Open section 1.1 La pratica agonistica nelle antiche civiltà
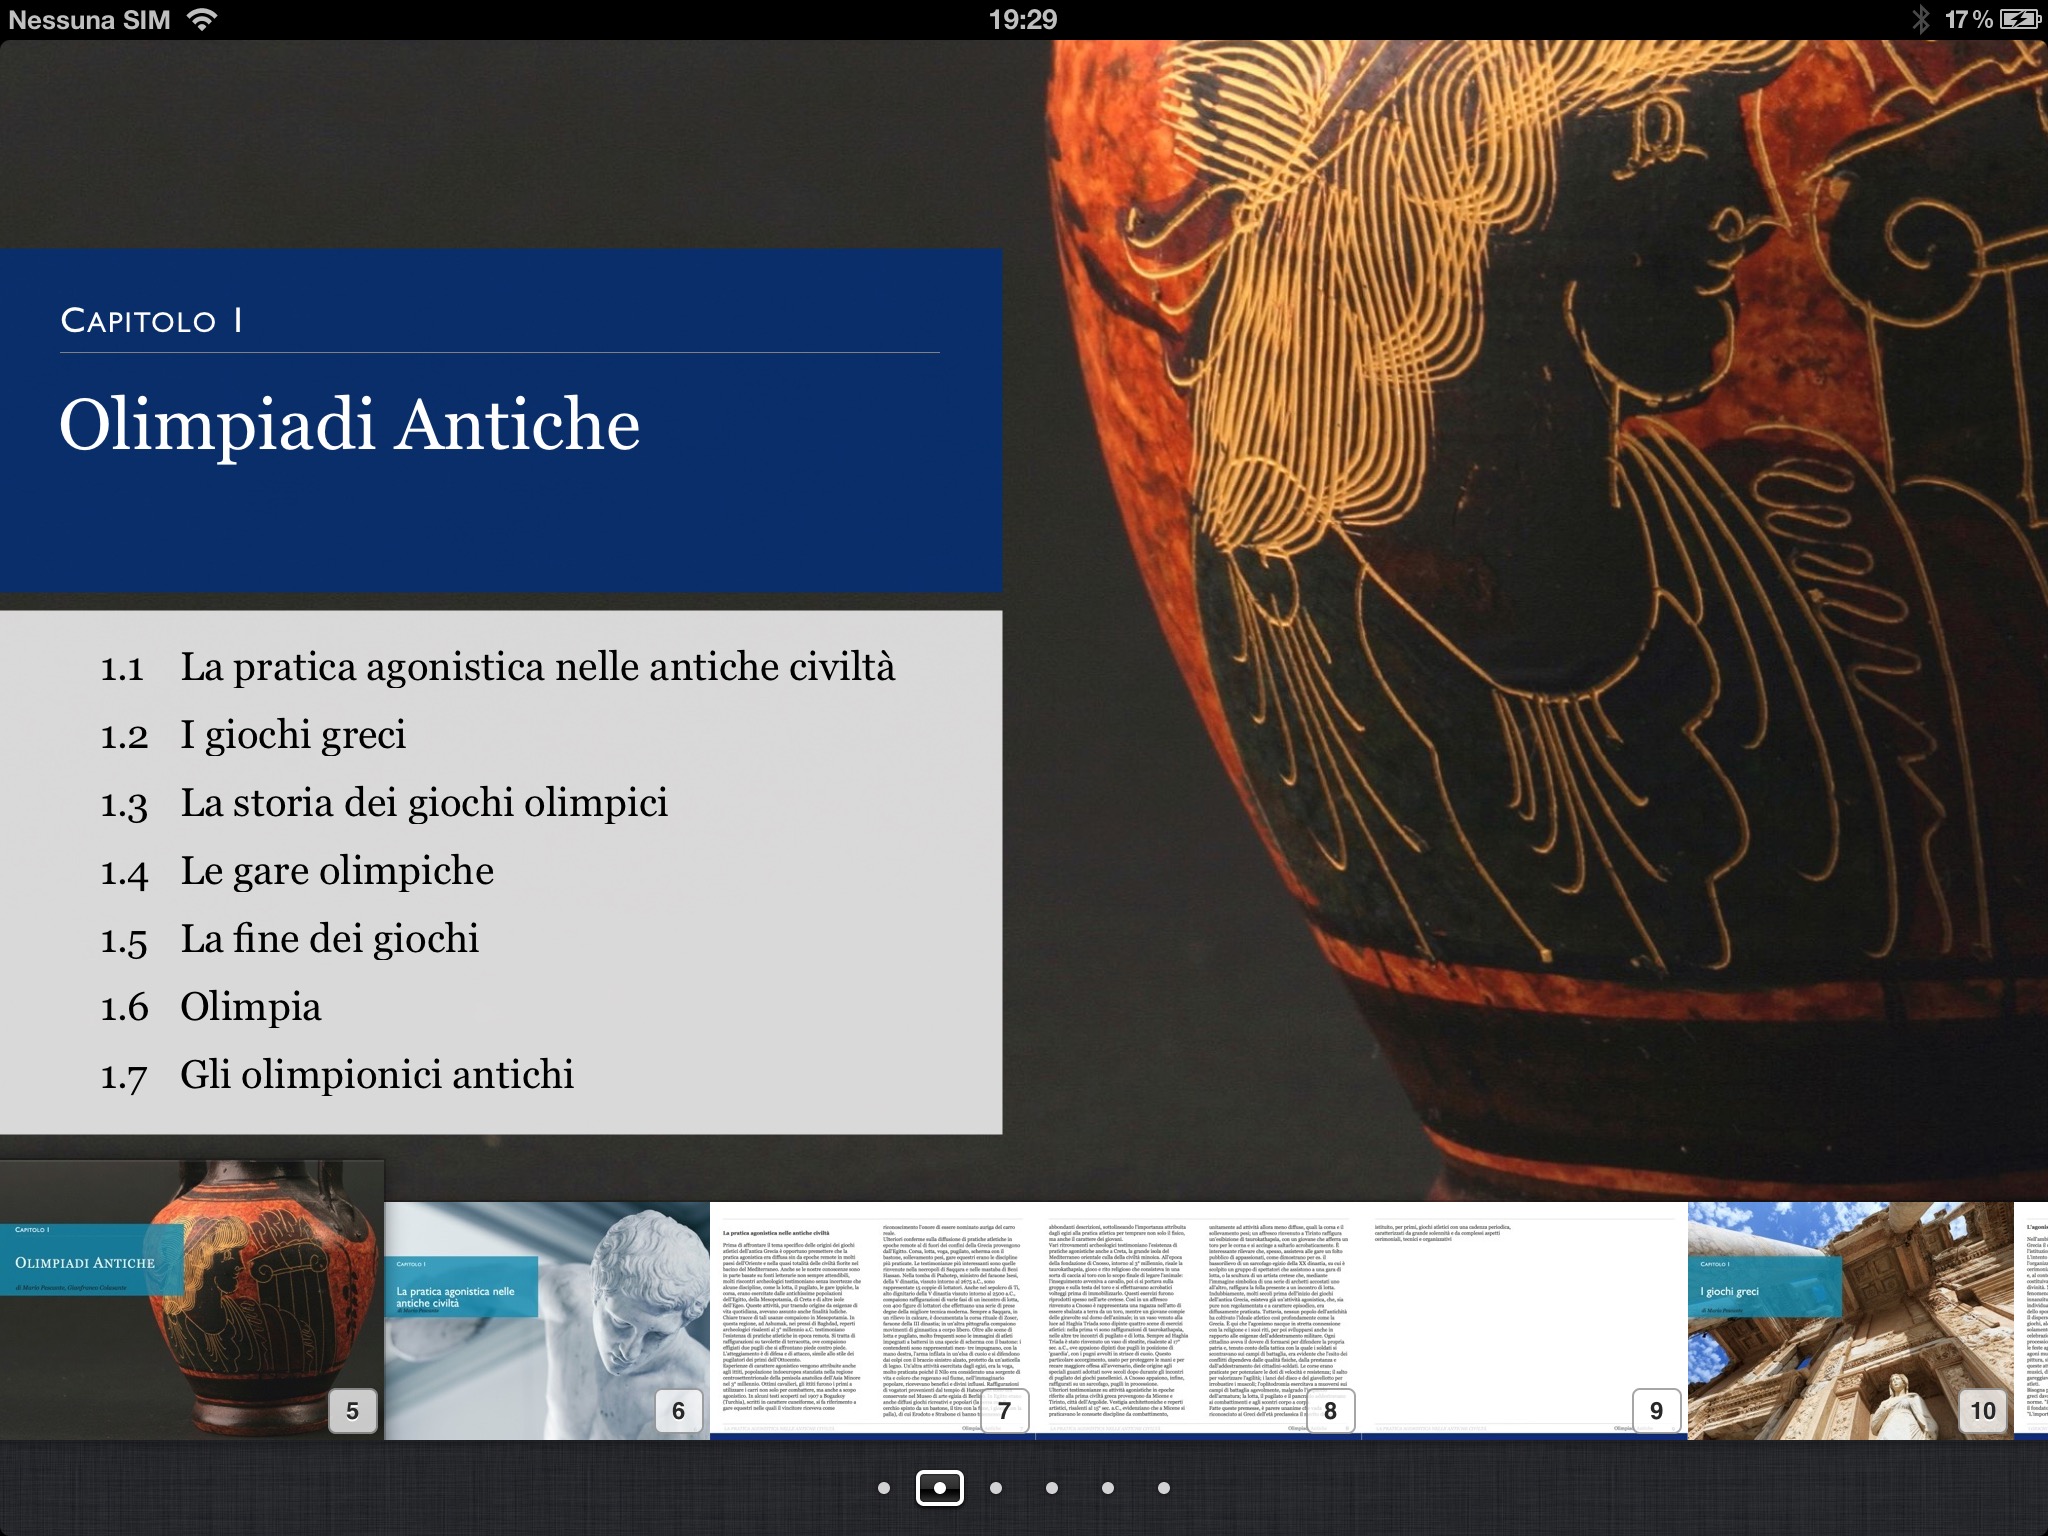Image resolution: width=2048 pixels, height=1536 pixels. (x=497, y=667)
